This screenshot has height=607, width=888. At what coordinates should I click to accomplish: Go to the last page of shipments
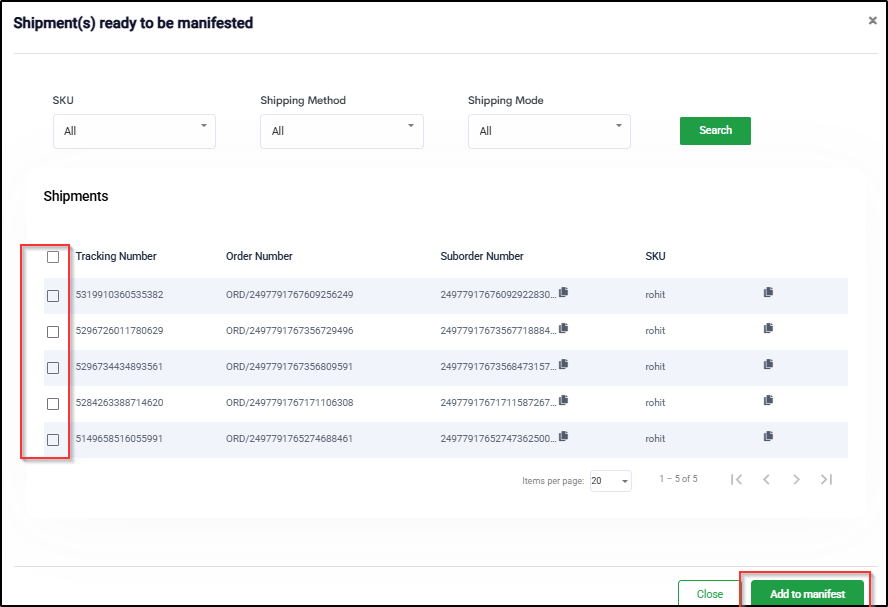point(826,480)
